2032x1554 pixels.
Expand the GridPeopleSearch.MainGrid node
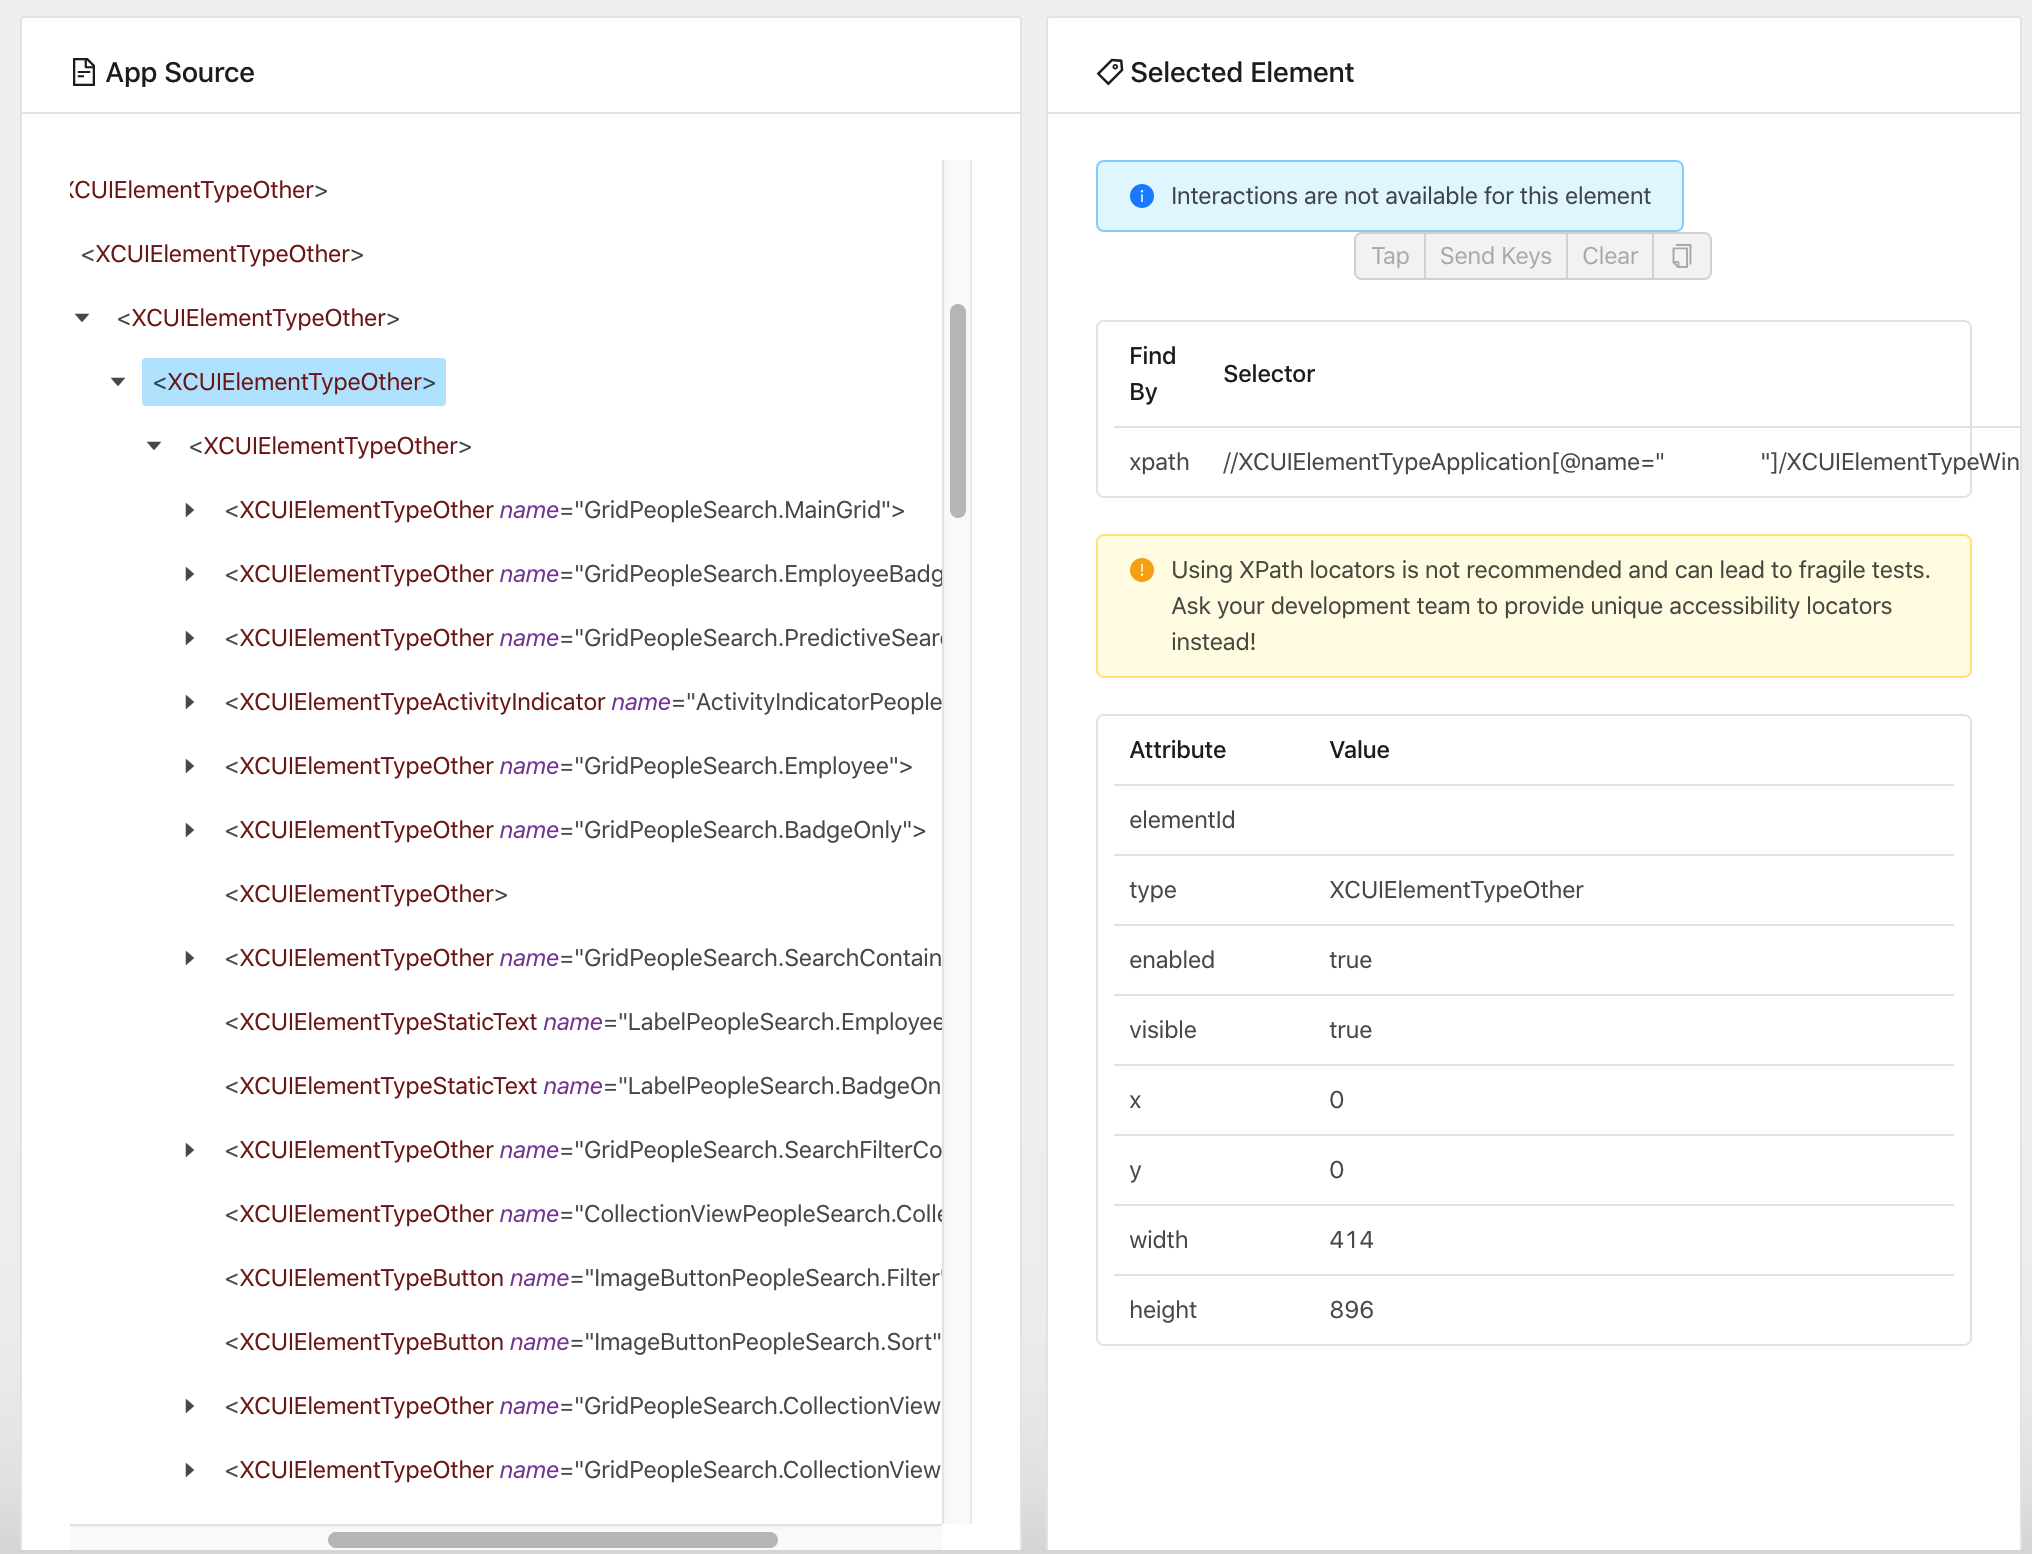click(190, 510)
